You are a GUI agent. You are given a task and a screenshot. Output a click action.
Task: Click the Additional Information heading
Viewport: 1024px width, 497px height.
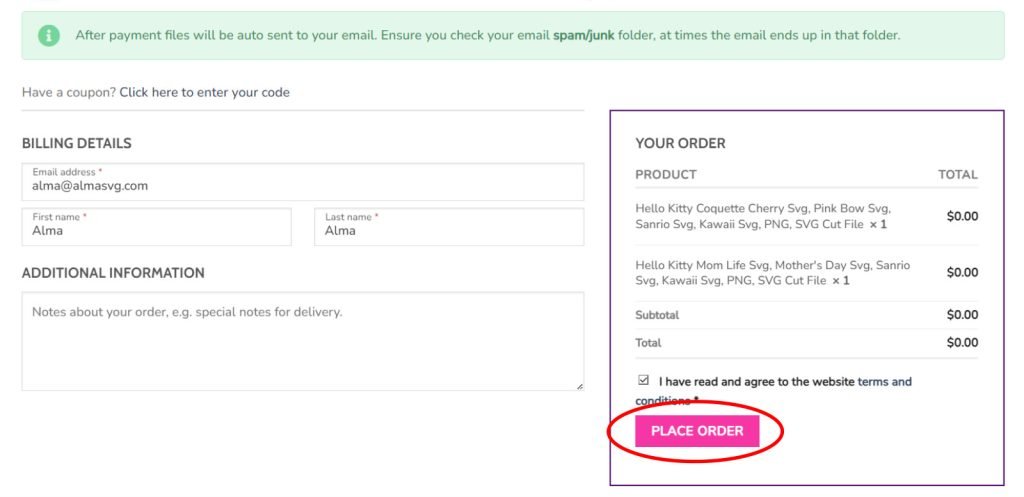tap(113, 273)
